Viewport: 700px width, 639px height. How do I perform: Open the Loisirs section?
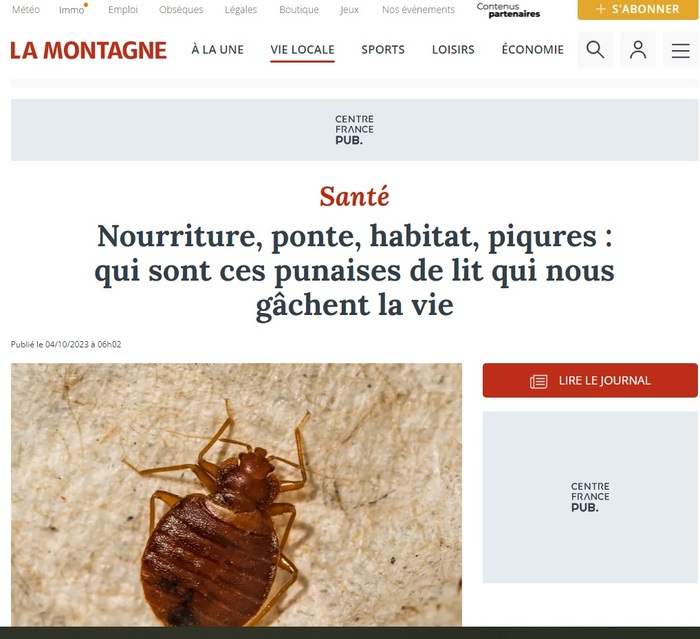453,50
